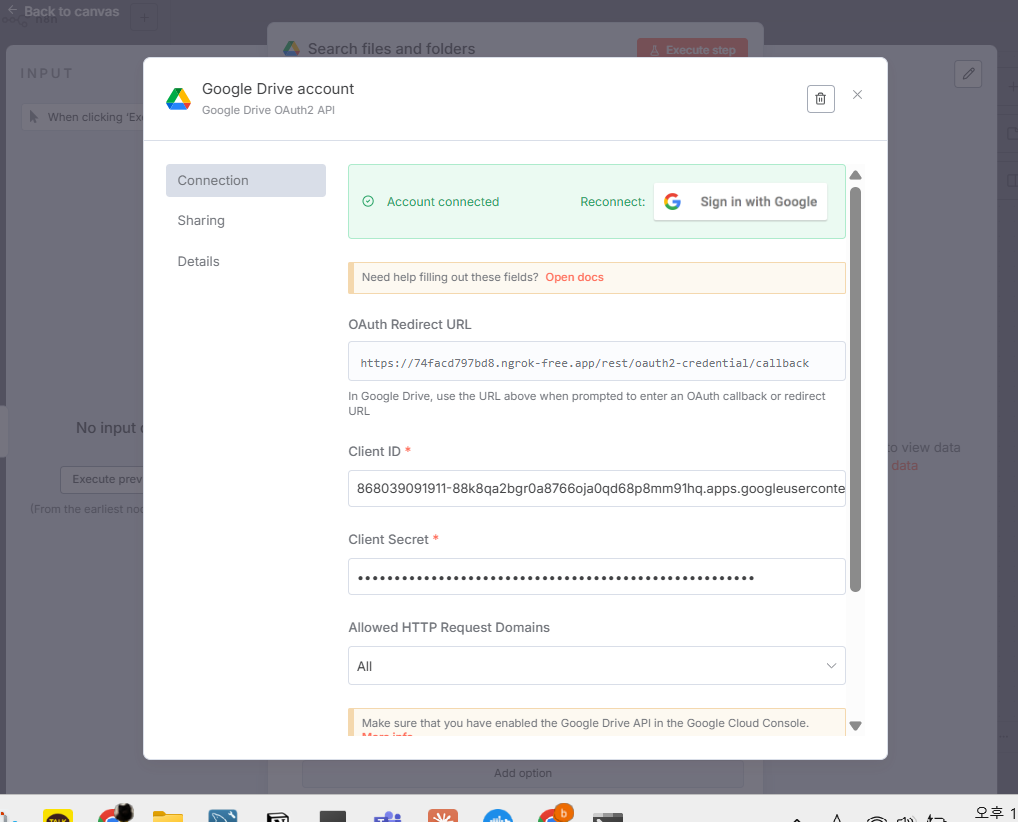Click the Account connected check icon
The height and width of the screenshot is (822, 1018).
[x=368, y=202]
